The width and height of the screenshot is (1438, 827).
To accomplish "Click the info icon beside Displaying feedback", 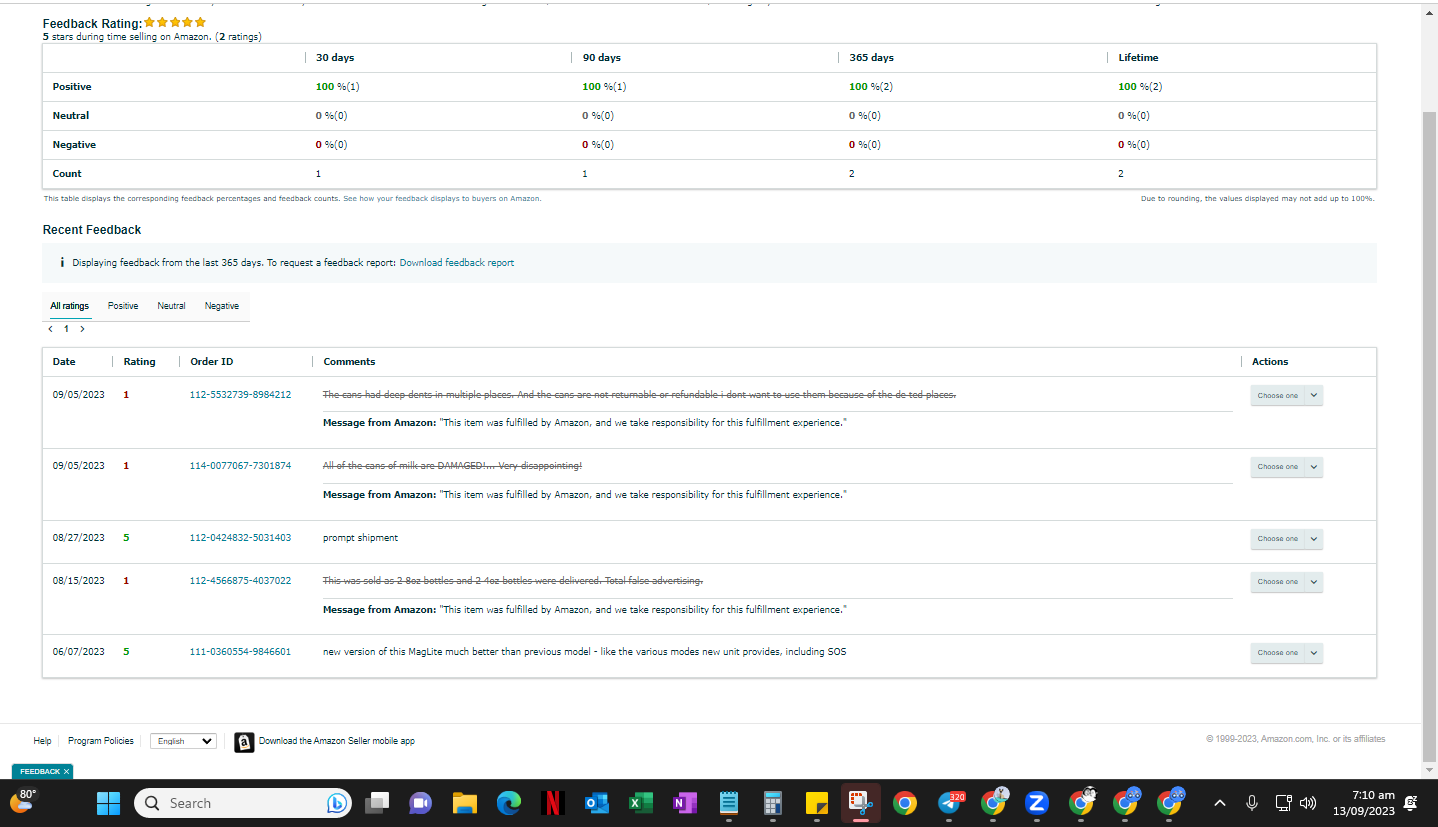I will coord(62,263).
